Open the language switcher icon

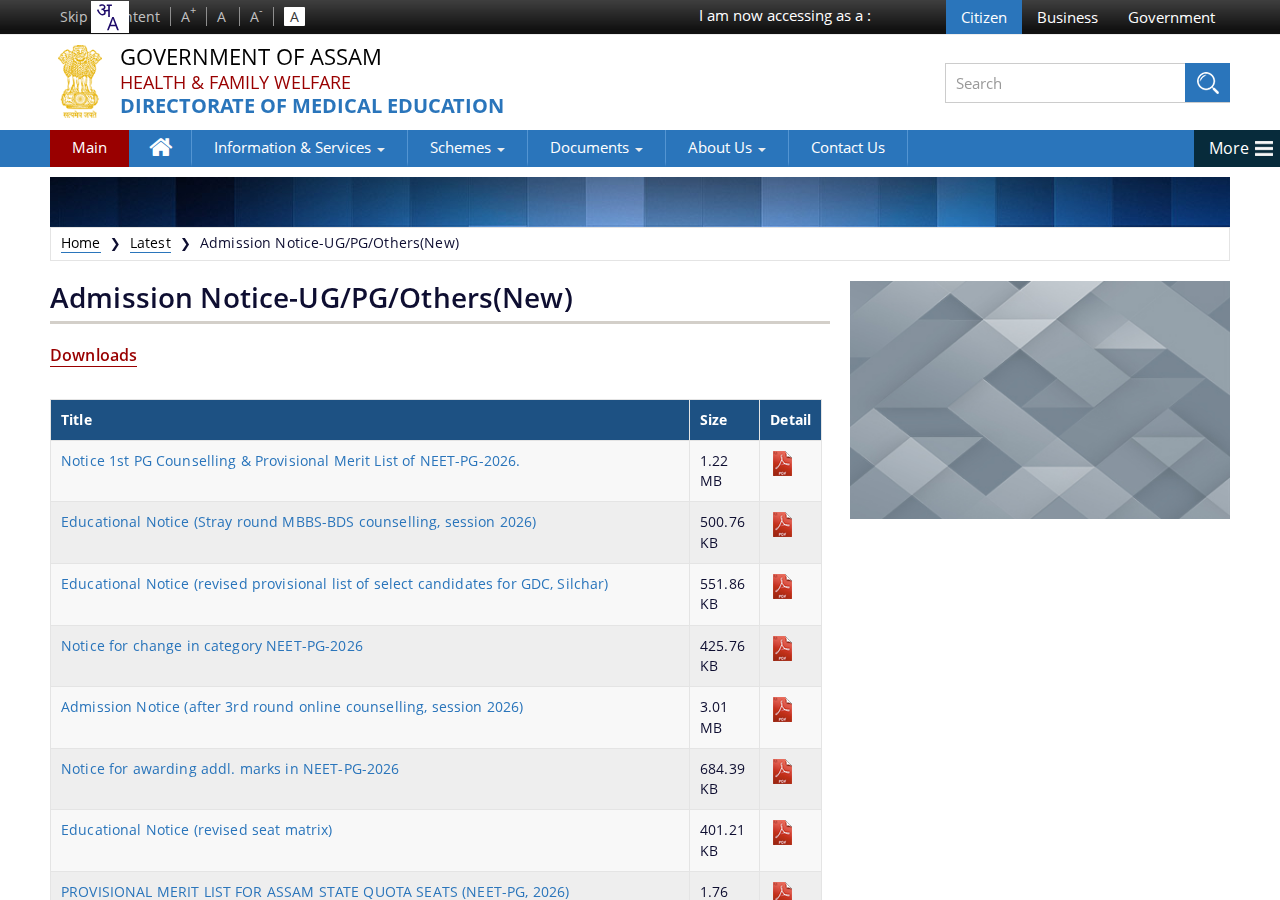(110, 17)
